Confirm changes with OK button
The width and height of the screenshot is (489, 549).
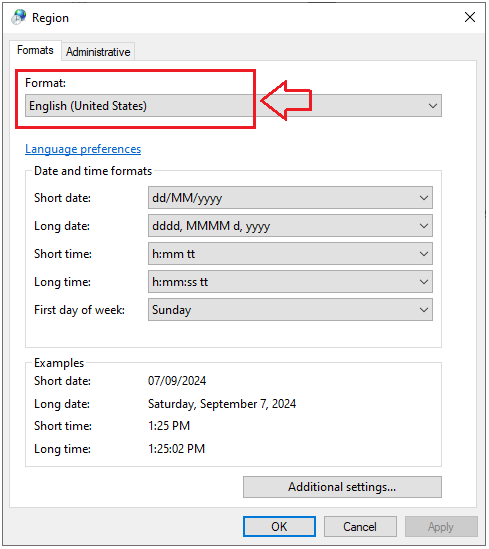[x=279, y=527]
